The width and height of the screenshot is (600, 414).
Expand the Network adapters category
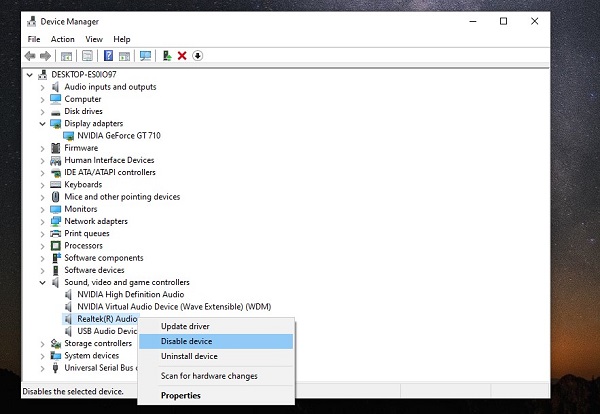coord(42,221)
